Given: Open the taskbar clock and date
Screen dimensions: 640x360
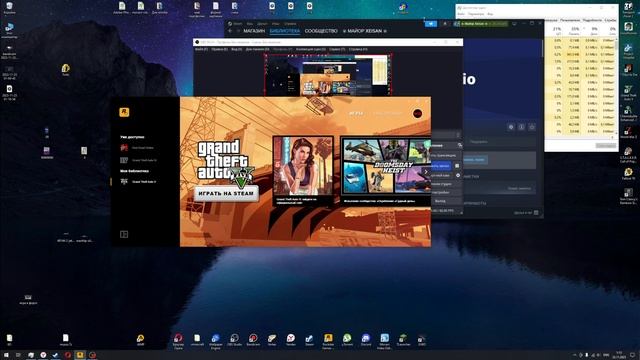Looking at the screenshot, I should 620,355.
